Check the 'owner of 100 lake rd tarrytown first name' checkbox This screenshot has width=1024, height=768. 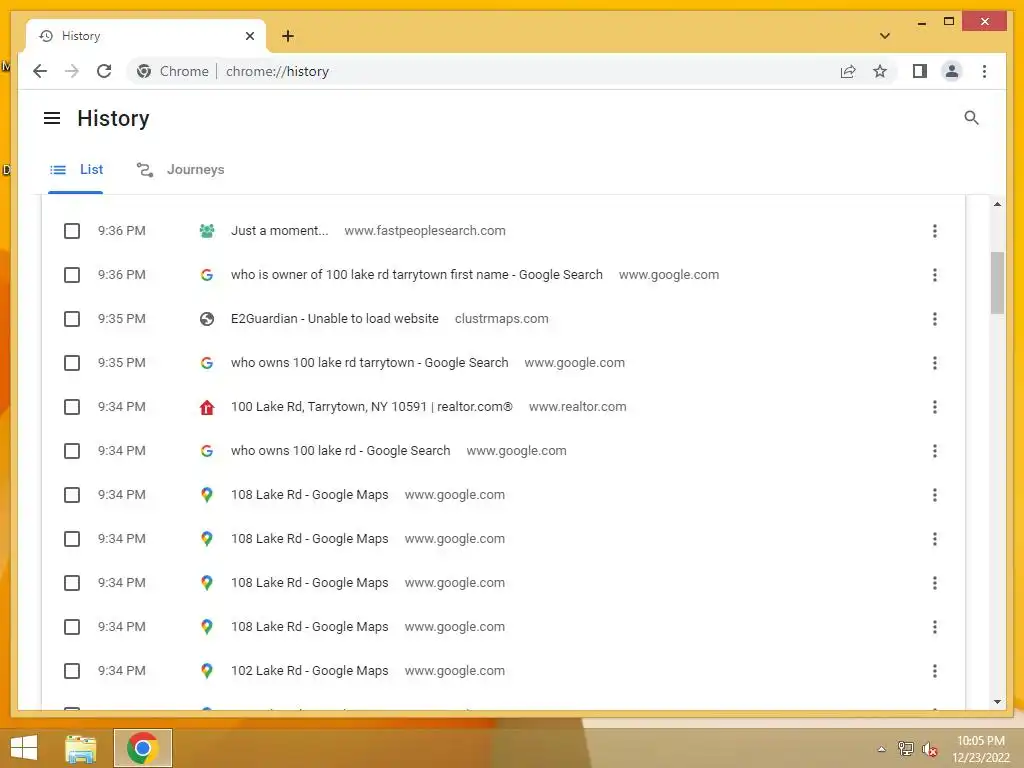(x=72, y=275)
